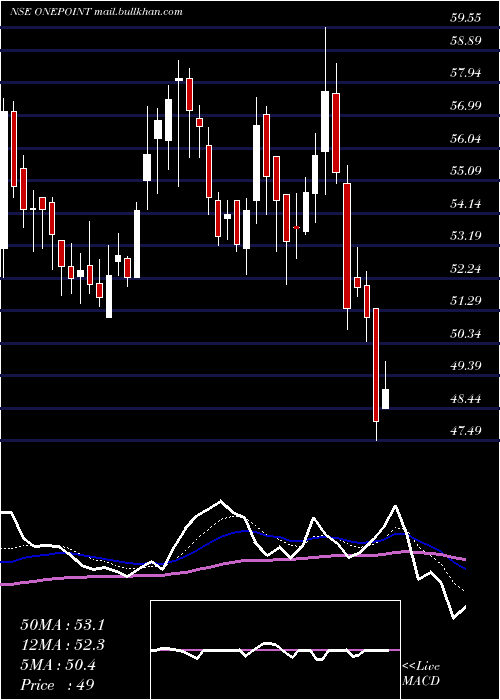Select the 58.89 price axis label
The width and height of the screenshot is (500, 700).
(466, 41)
